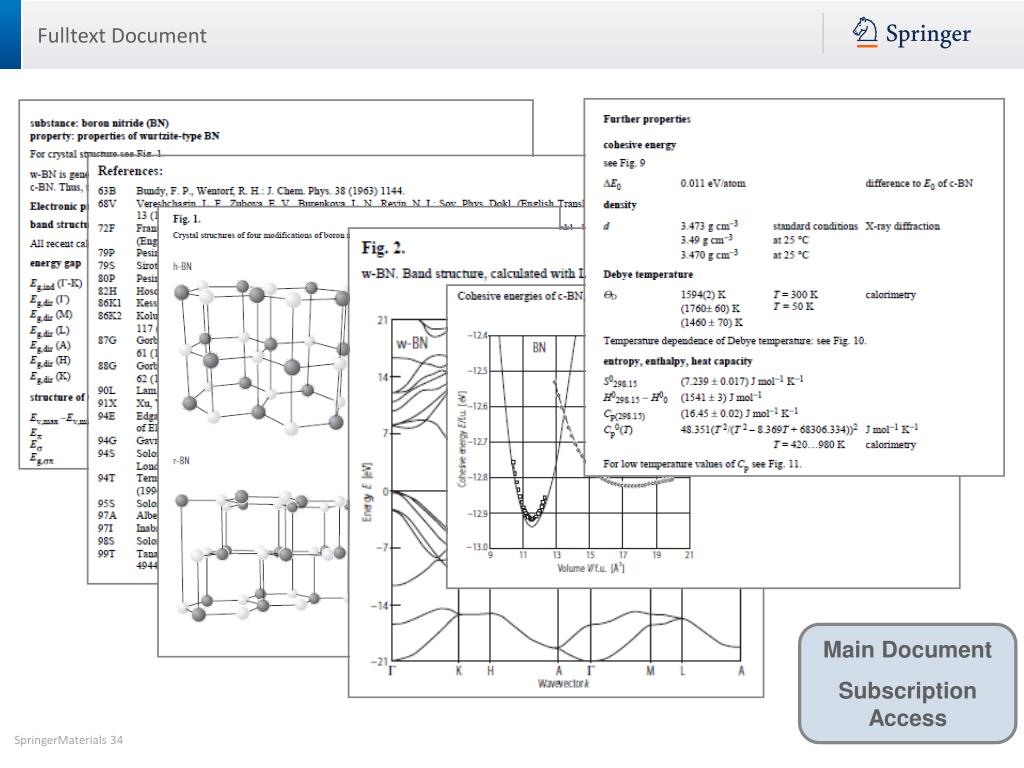Open the r-BN crystal structure image
The image size is (1024, 768).
pos(261,554)
